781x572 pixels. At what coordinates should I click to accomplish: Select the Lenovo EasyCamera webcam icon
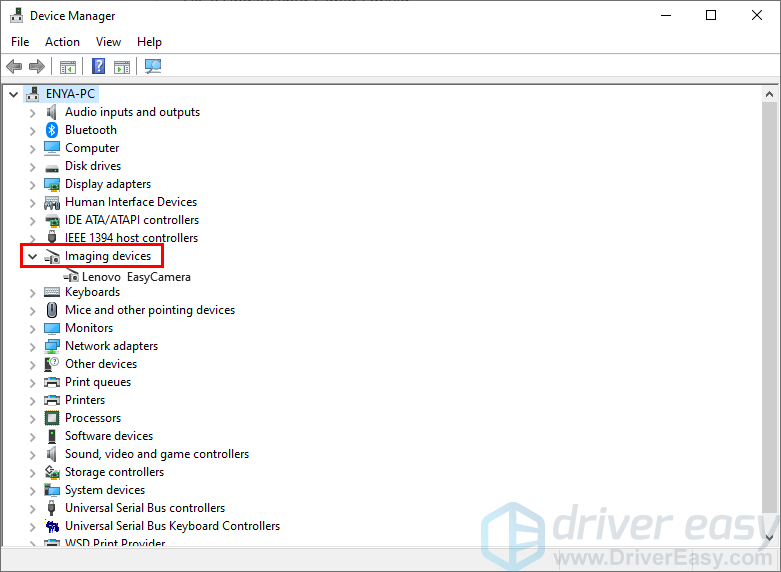(x=70, y=277)
